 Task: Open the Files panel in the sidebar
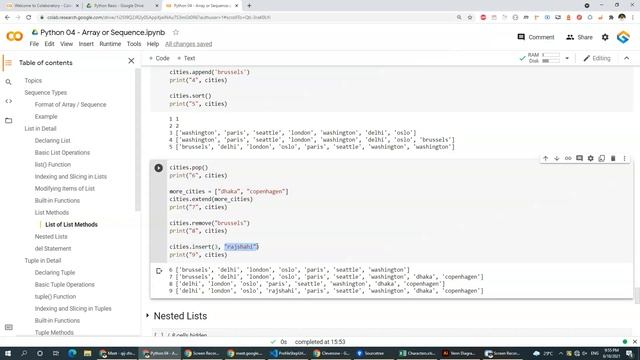click(9, 120)
